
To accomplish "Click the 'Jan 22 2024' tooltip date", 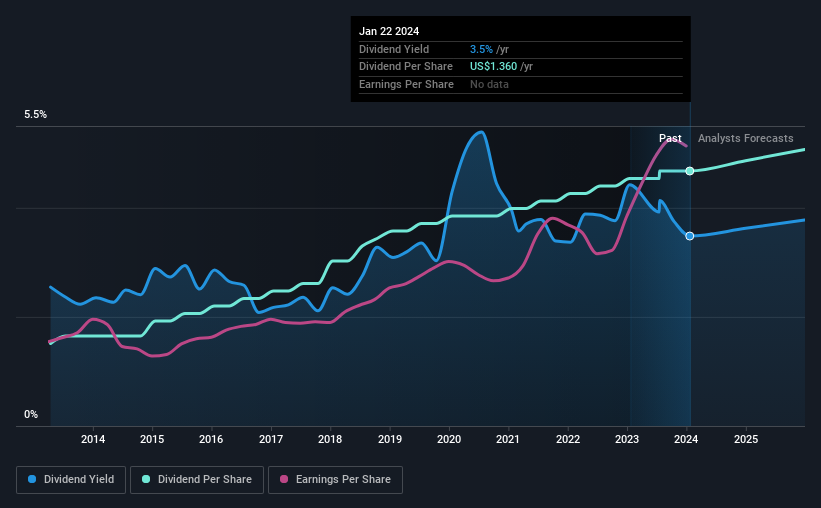I will tap(389, 31).
